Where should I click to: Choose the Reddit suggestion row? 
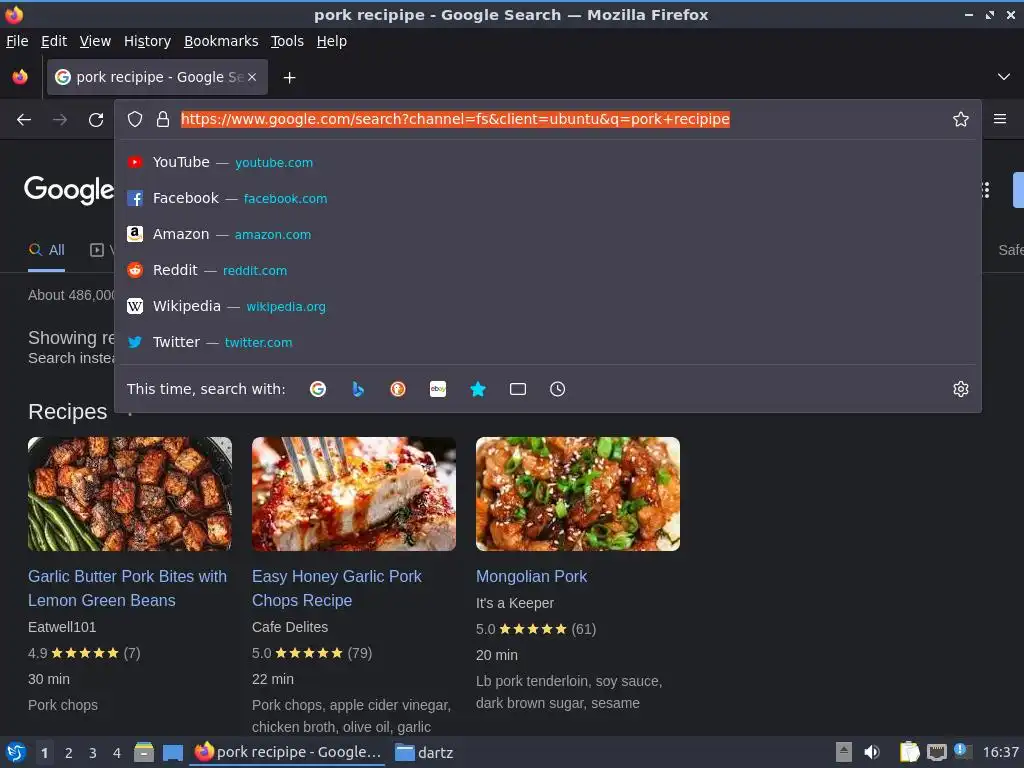pos(548,270)
